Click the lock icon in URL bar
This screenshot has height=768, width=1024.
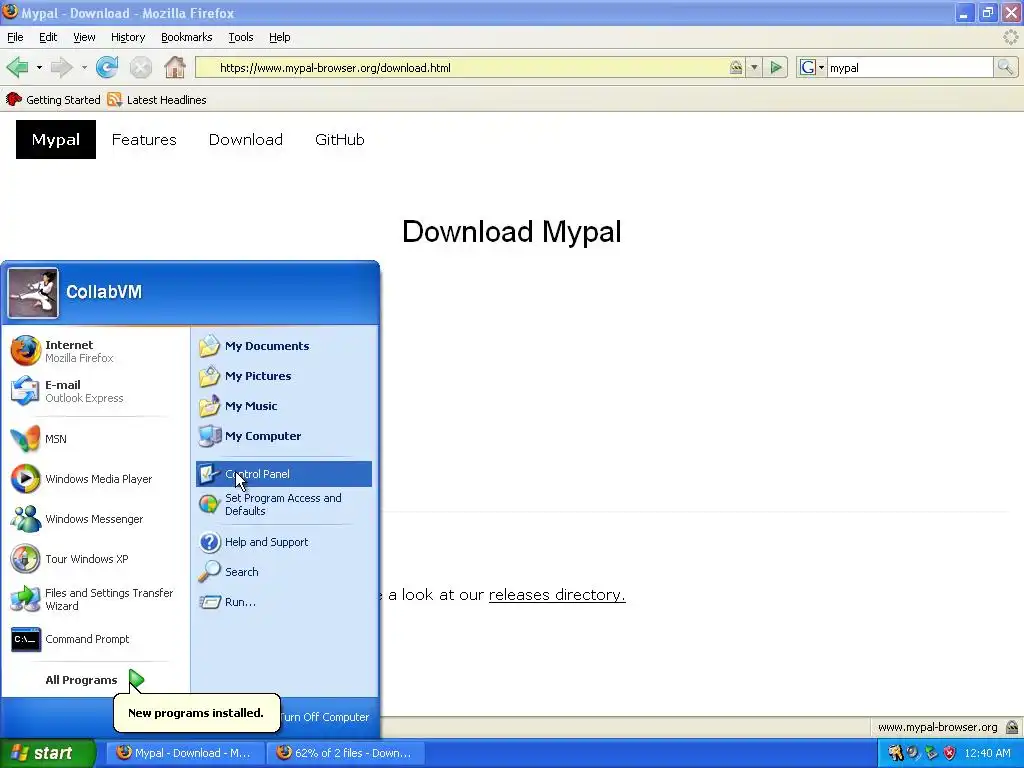736,67
